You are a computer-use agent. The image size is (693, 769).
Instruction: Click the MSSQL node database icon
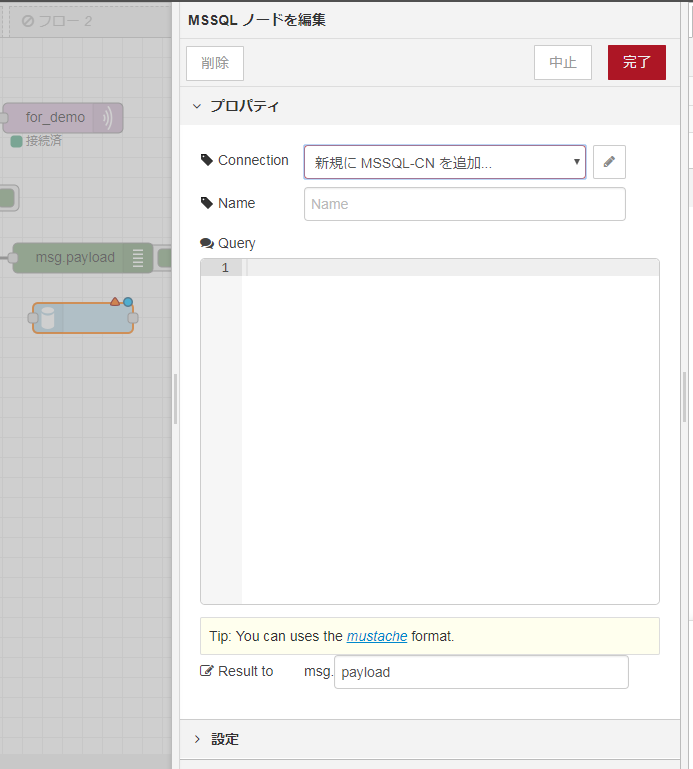pyautogui.click(x=48, y=318)
